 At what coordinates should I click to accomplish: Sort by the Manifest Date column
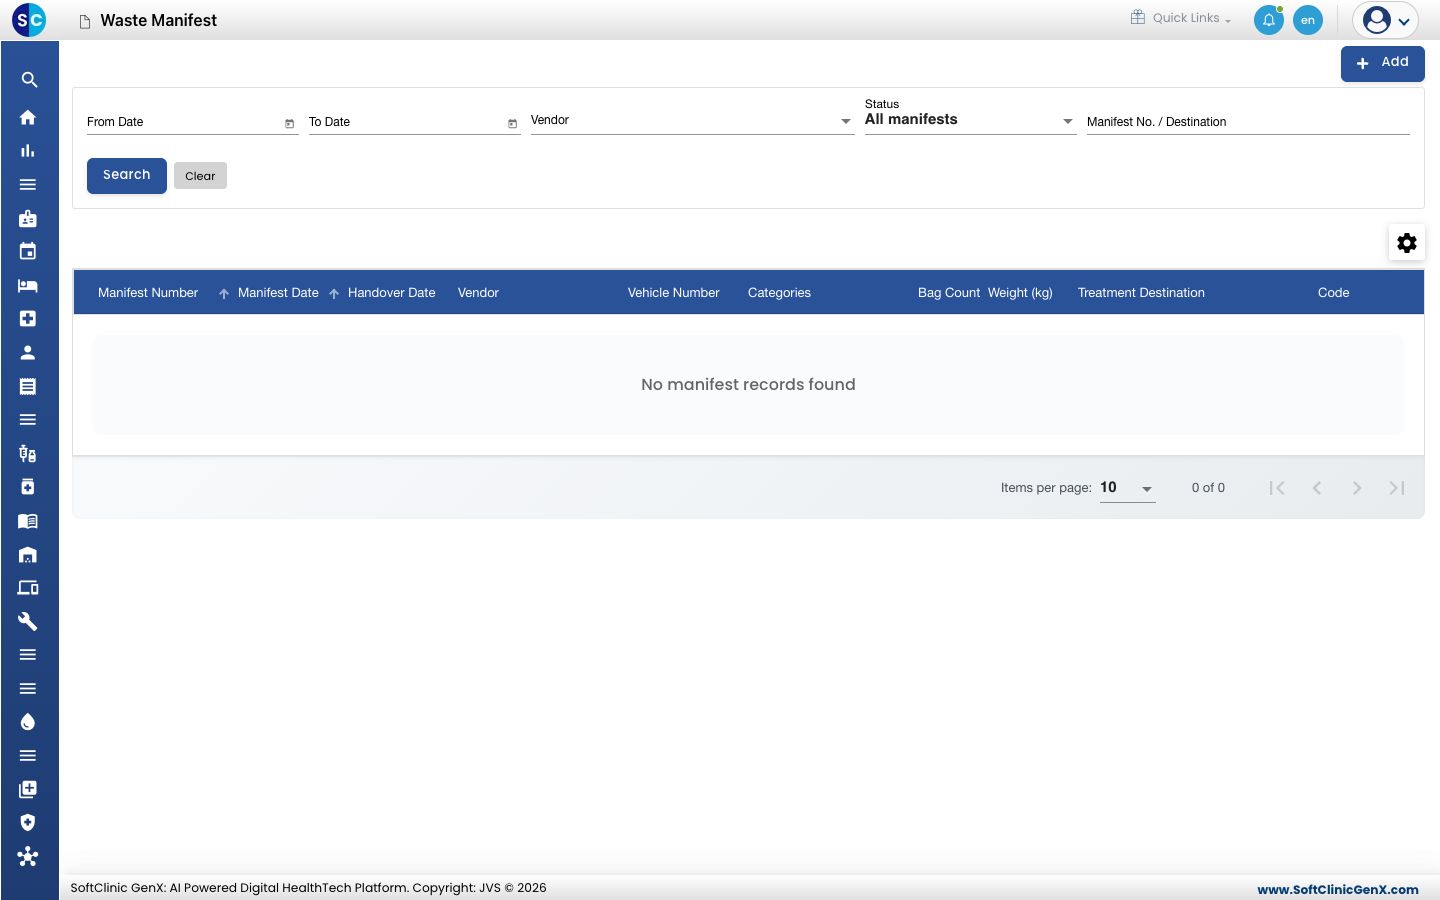click(278, 293)
